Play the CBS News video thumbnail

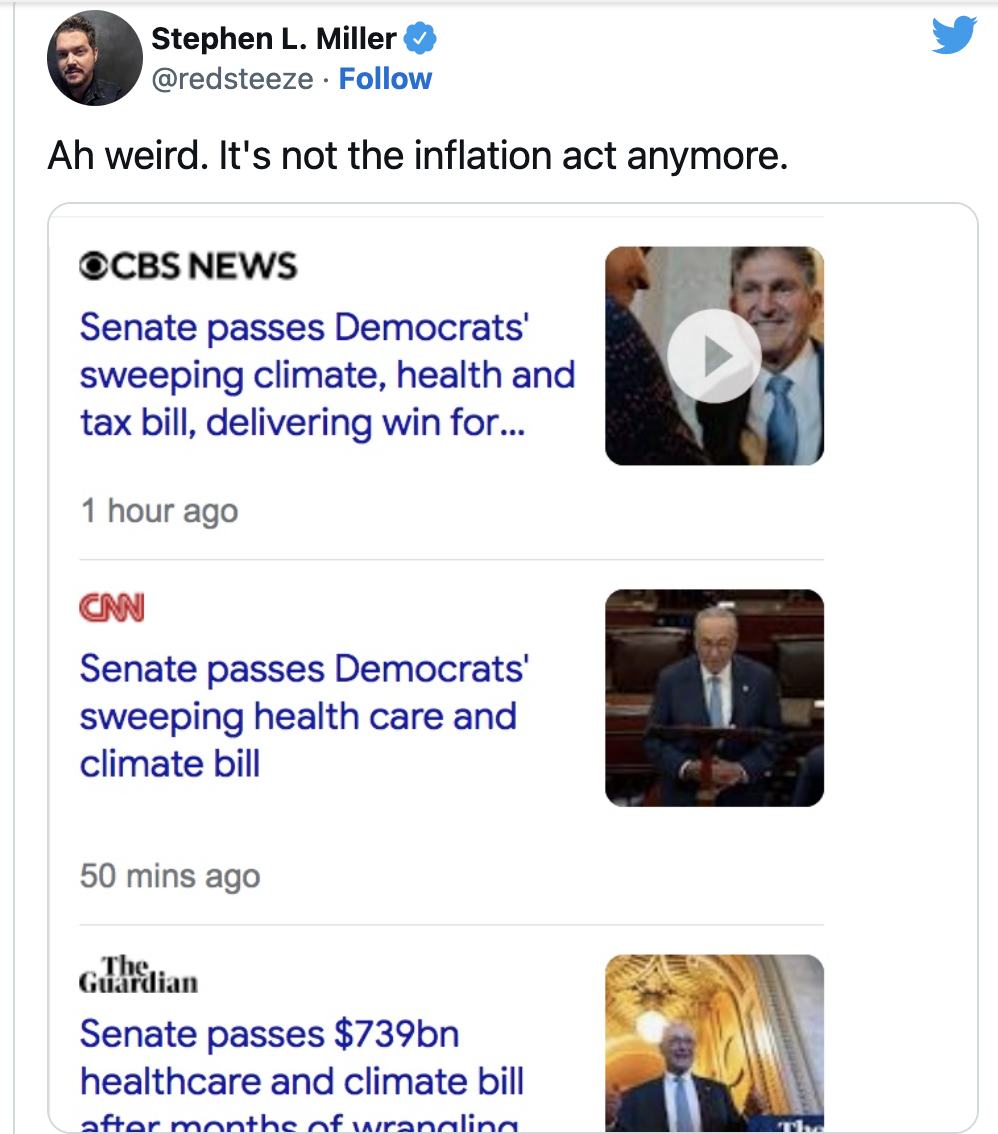(x=714, y=356)
